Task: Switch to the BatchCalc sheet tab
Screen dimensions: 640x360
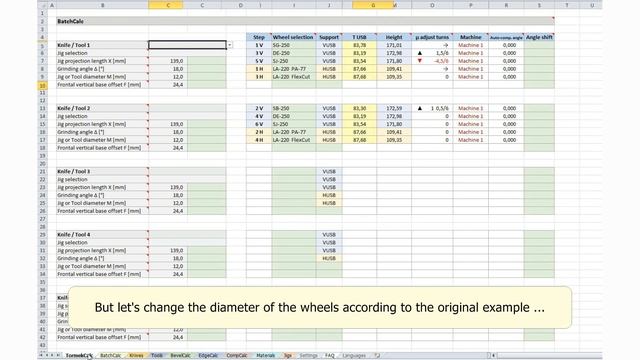Action: pos(111,356)
